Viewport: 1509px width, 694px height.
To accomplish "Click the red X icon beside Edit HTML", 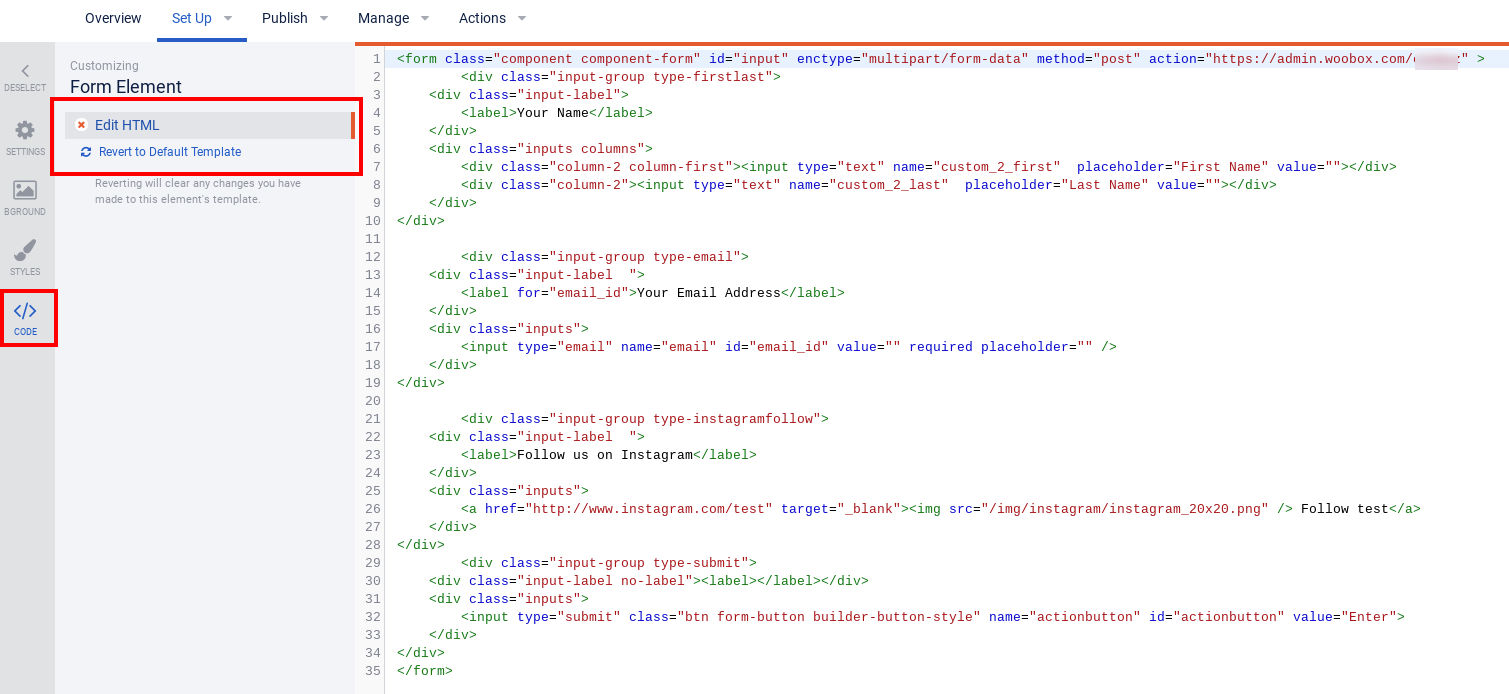I will [81, 125].
